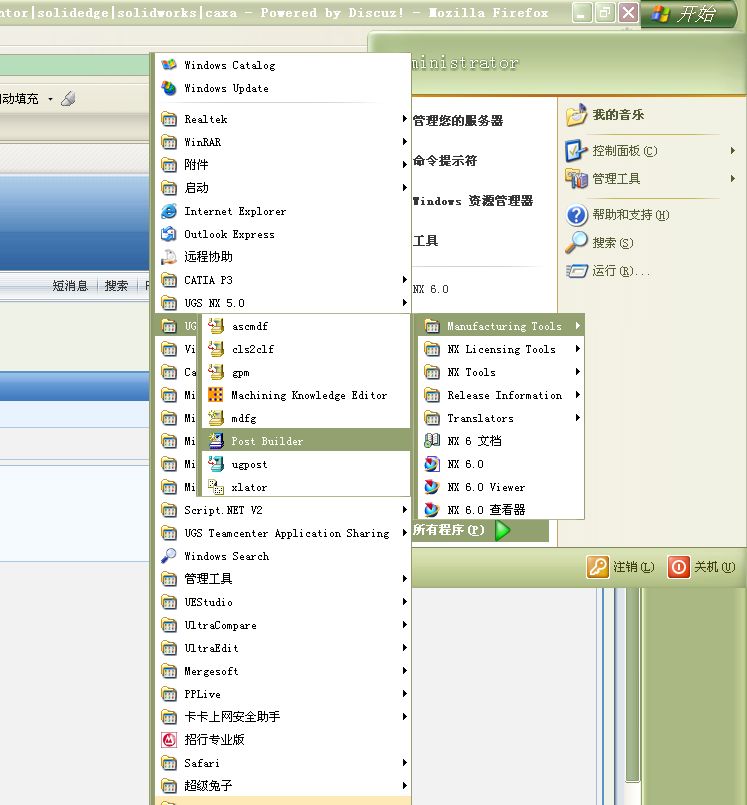Select the 超级兔子 program folder

coord(283,785)
